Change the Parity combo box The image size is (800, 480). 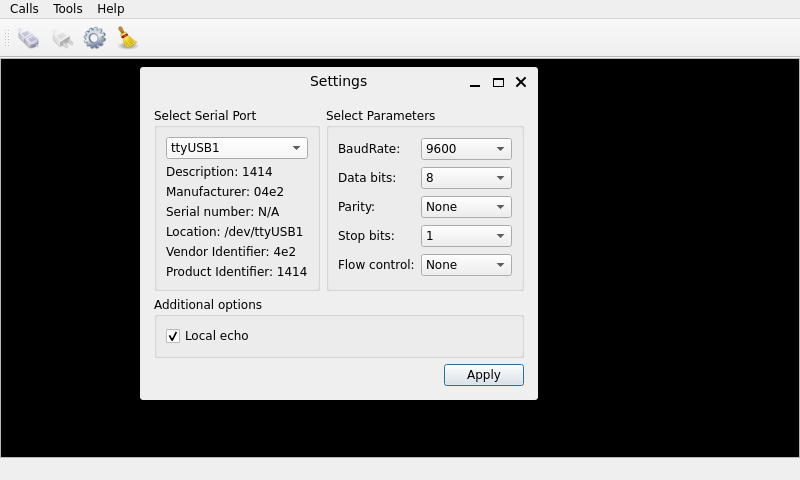[x=466, y=207]
